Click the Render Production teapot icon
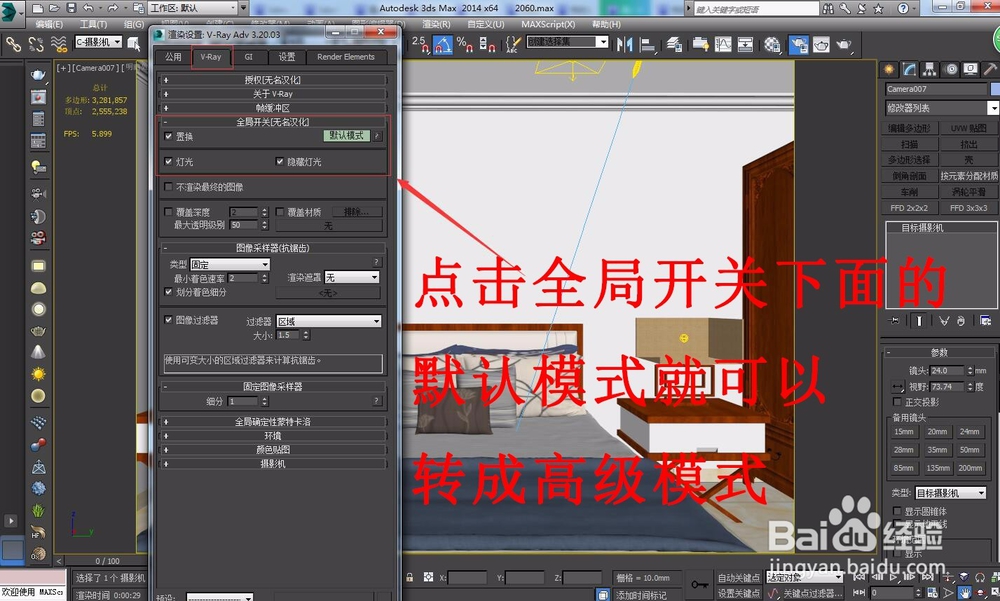This screenshot has height=601, width=1000. 844,44
